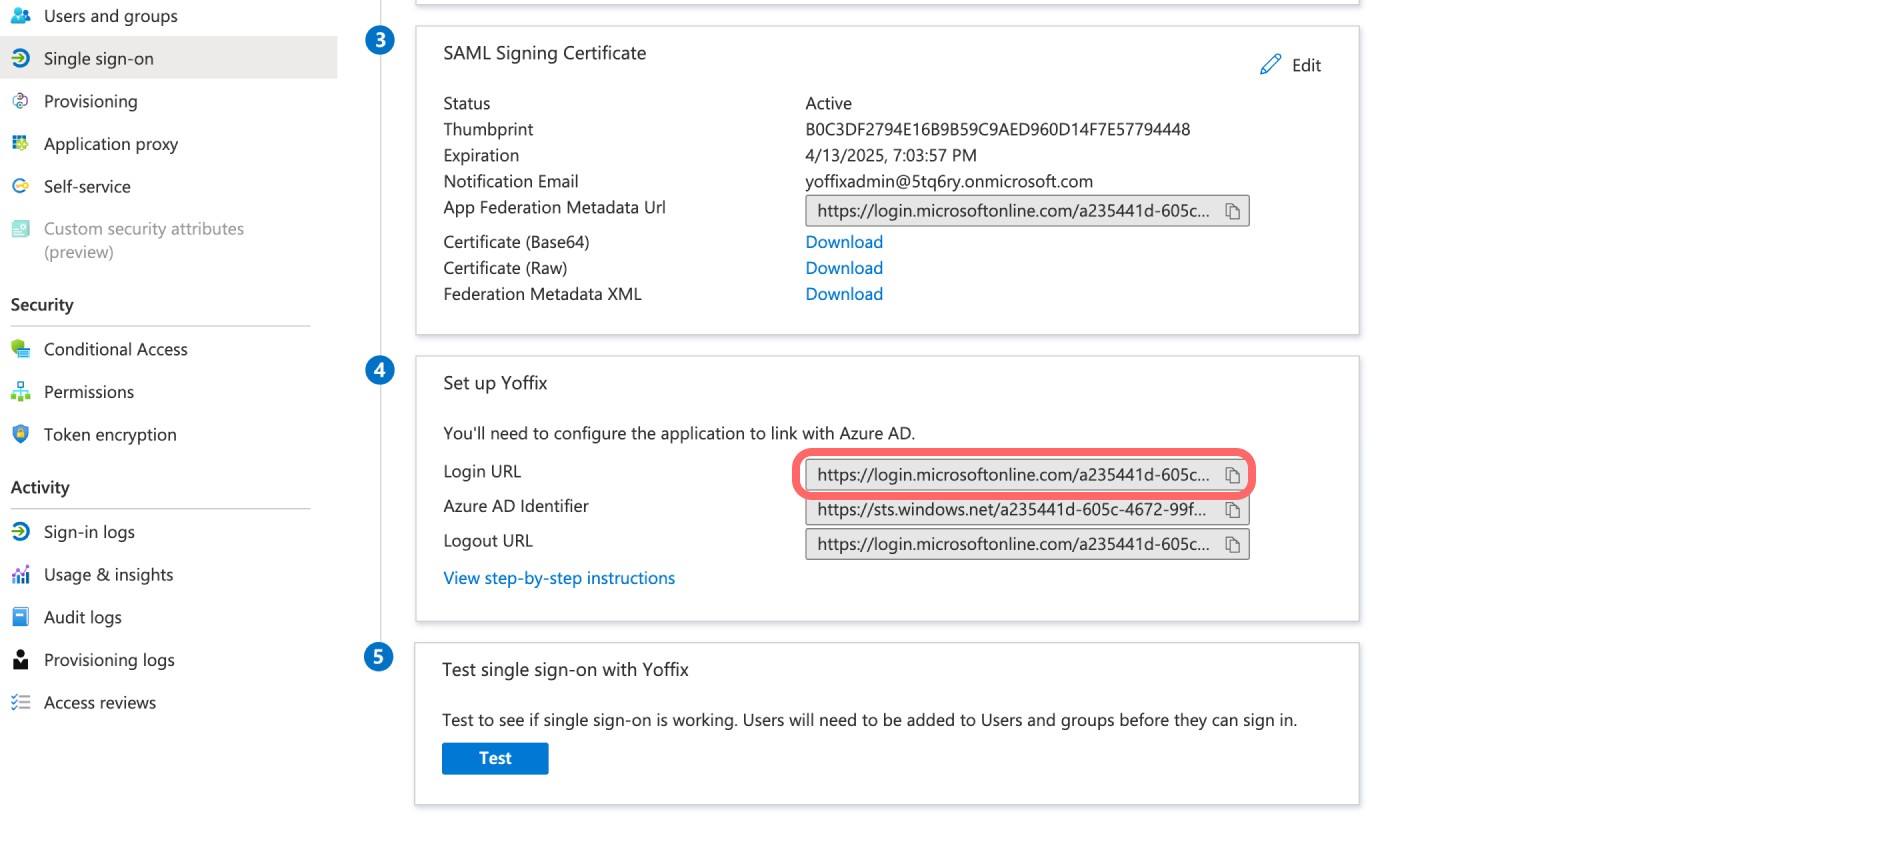Click the Custom security attributes icon

[20, 229]
